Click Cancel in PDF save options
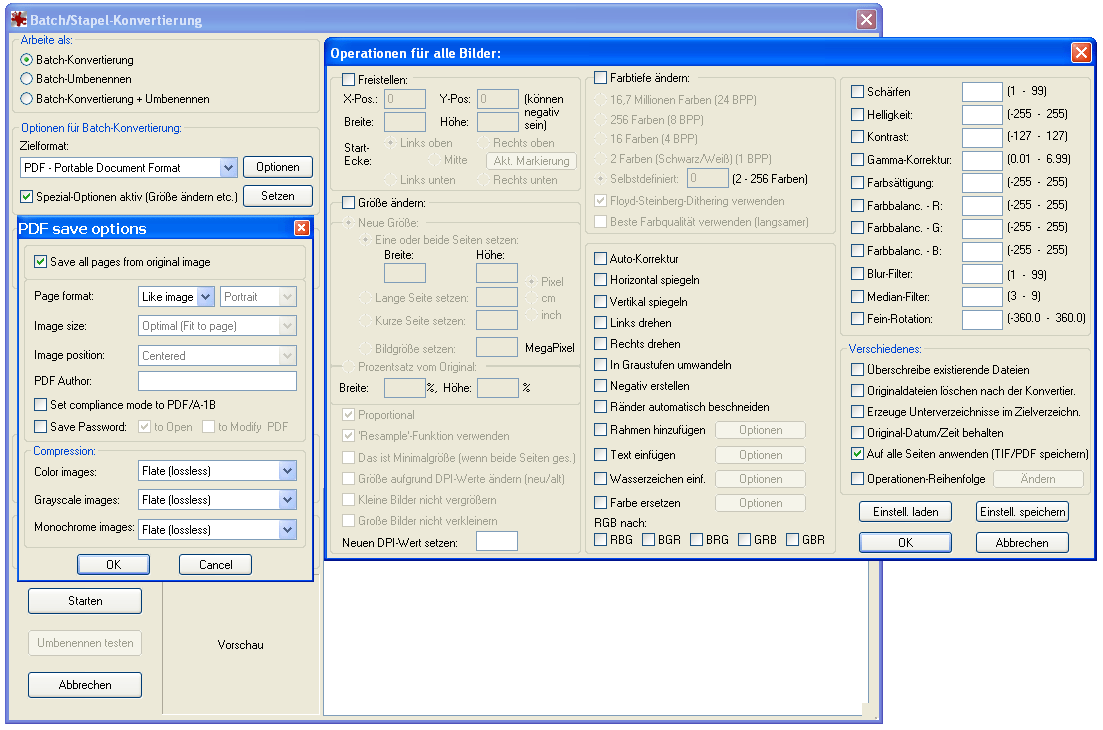Viewport: 1103px width, 730px height. (215, 565)
